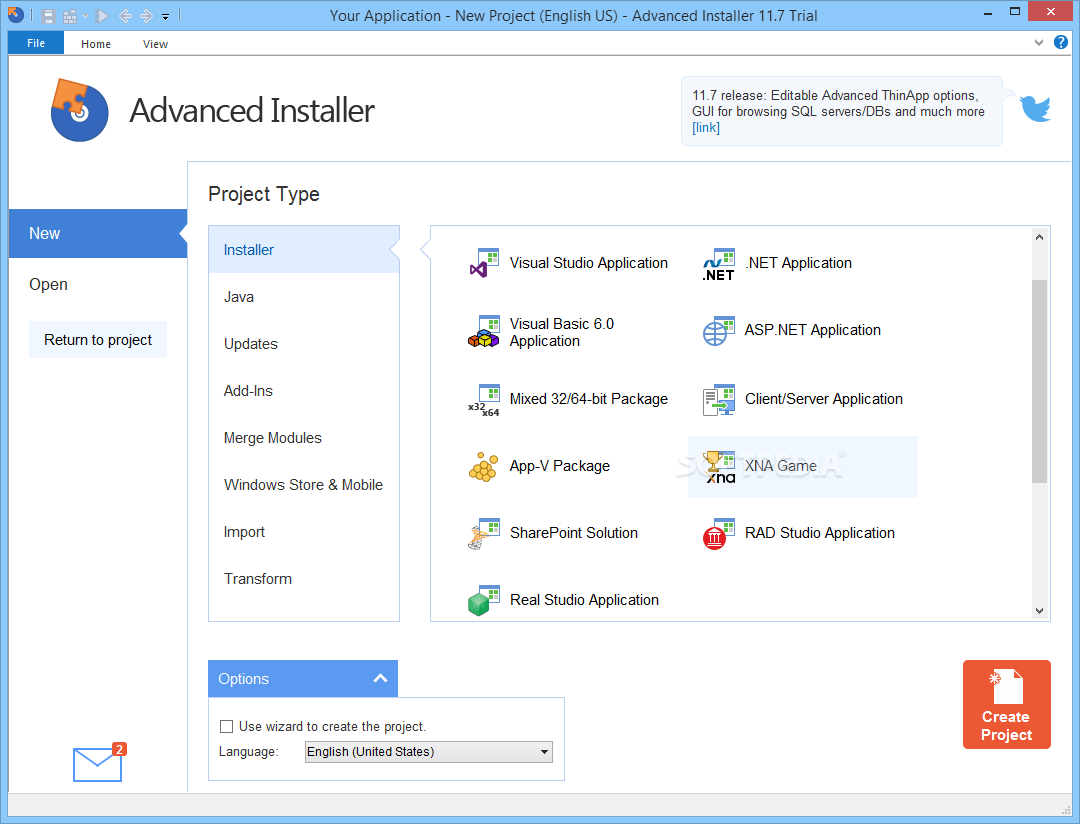Follow the [link] in the release note
The image size is (1080, 824).
706,127
